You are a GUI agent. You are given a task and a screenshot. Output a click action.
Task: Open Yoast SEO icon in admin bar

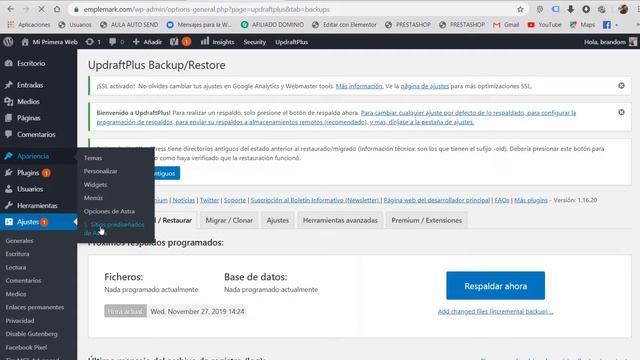tap(180, 42)
